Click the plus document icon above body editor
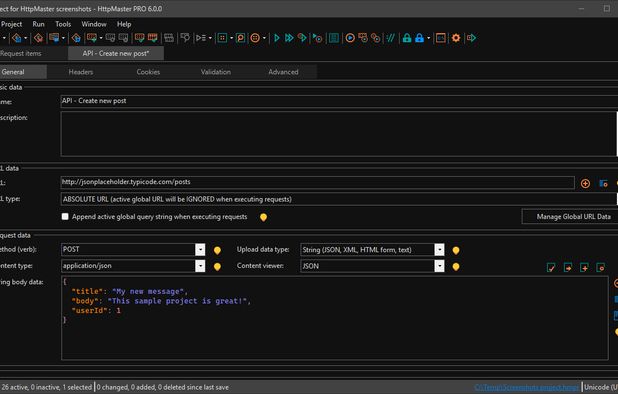 click(584, 268)
